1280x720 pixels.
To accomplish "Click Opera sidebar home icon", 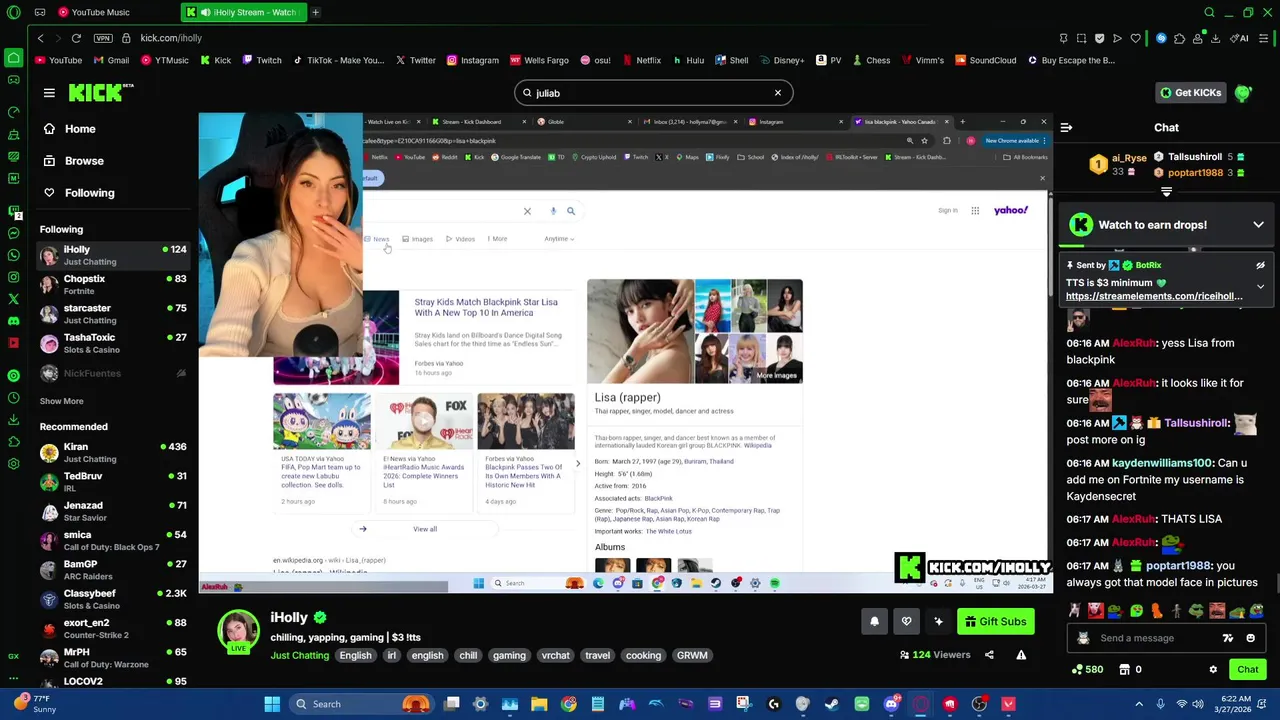I will tap(13, 58).
